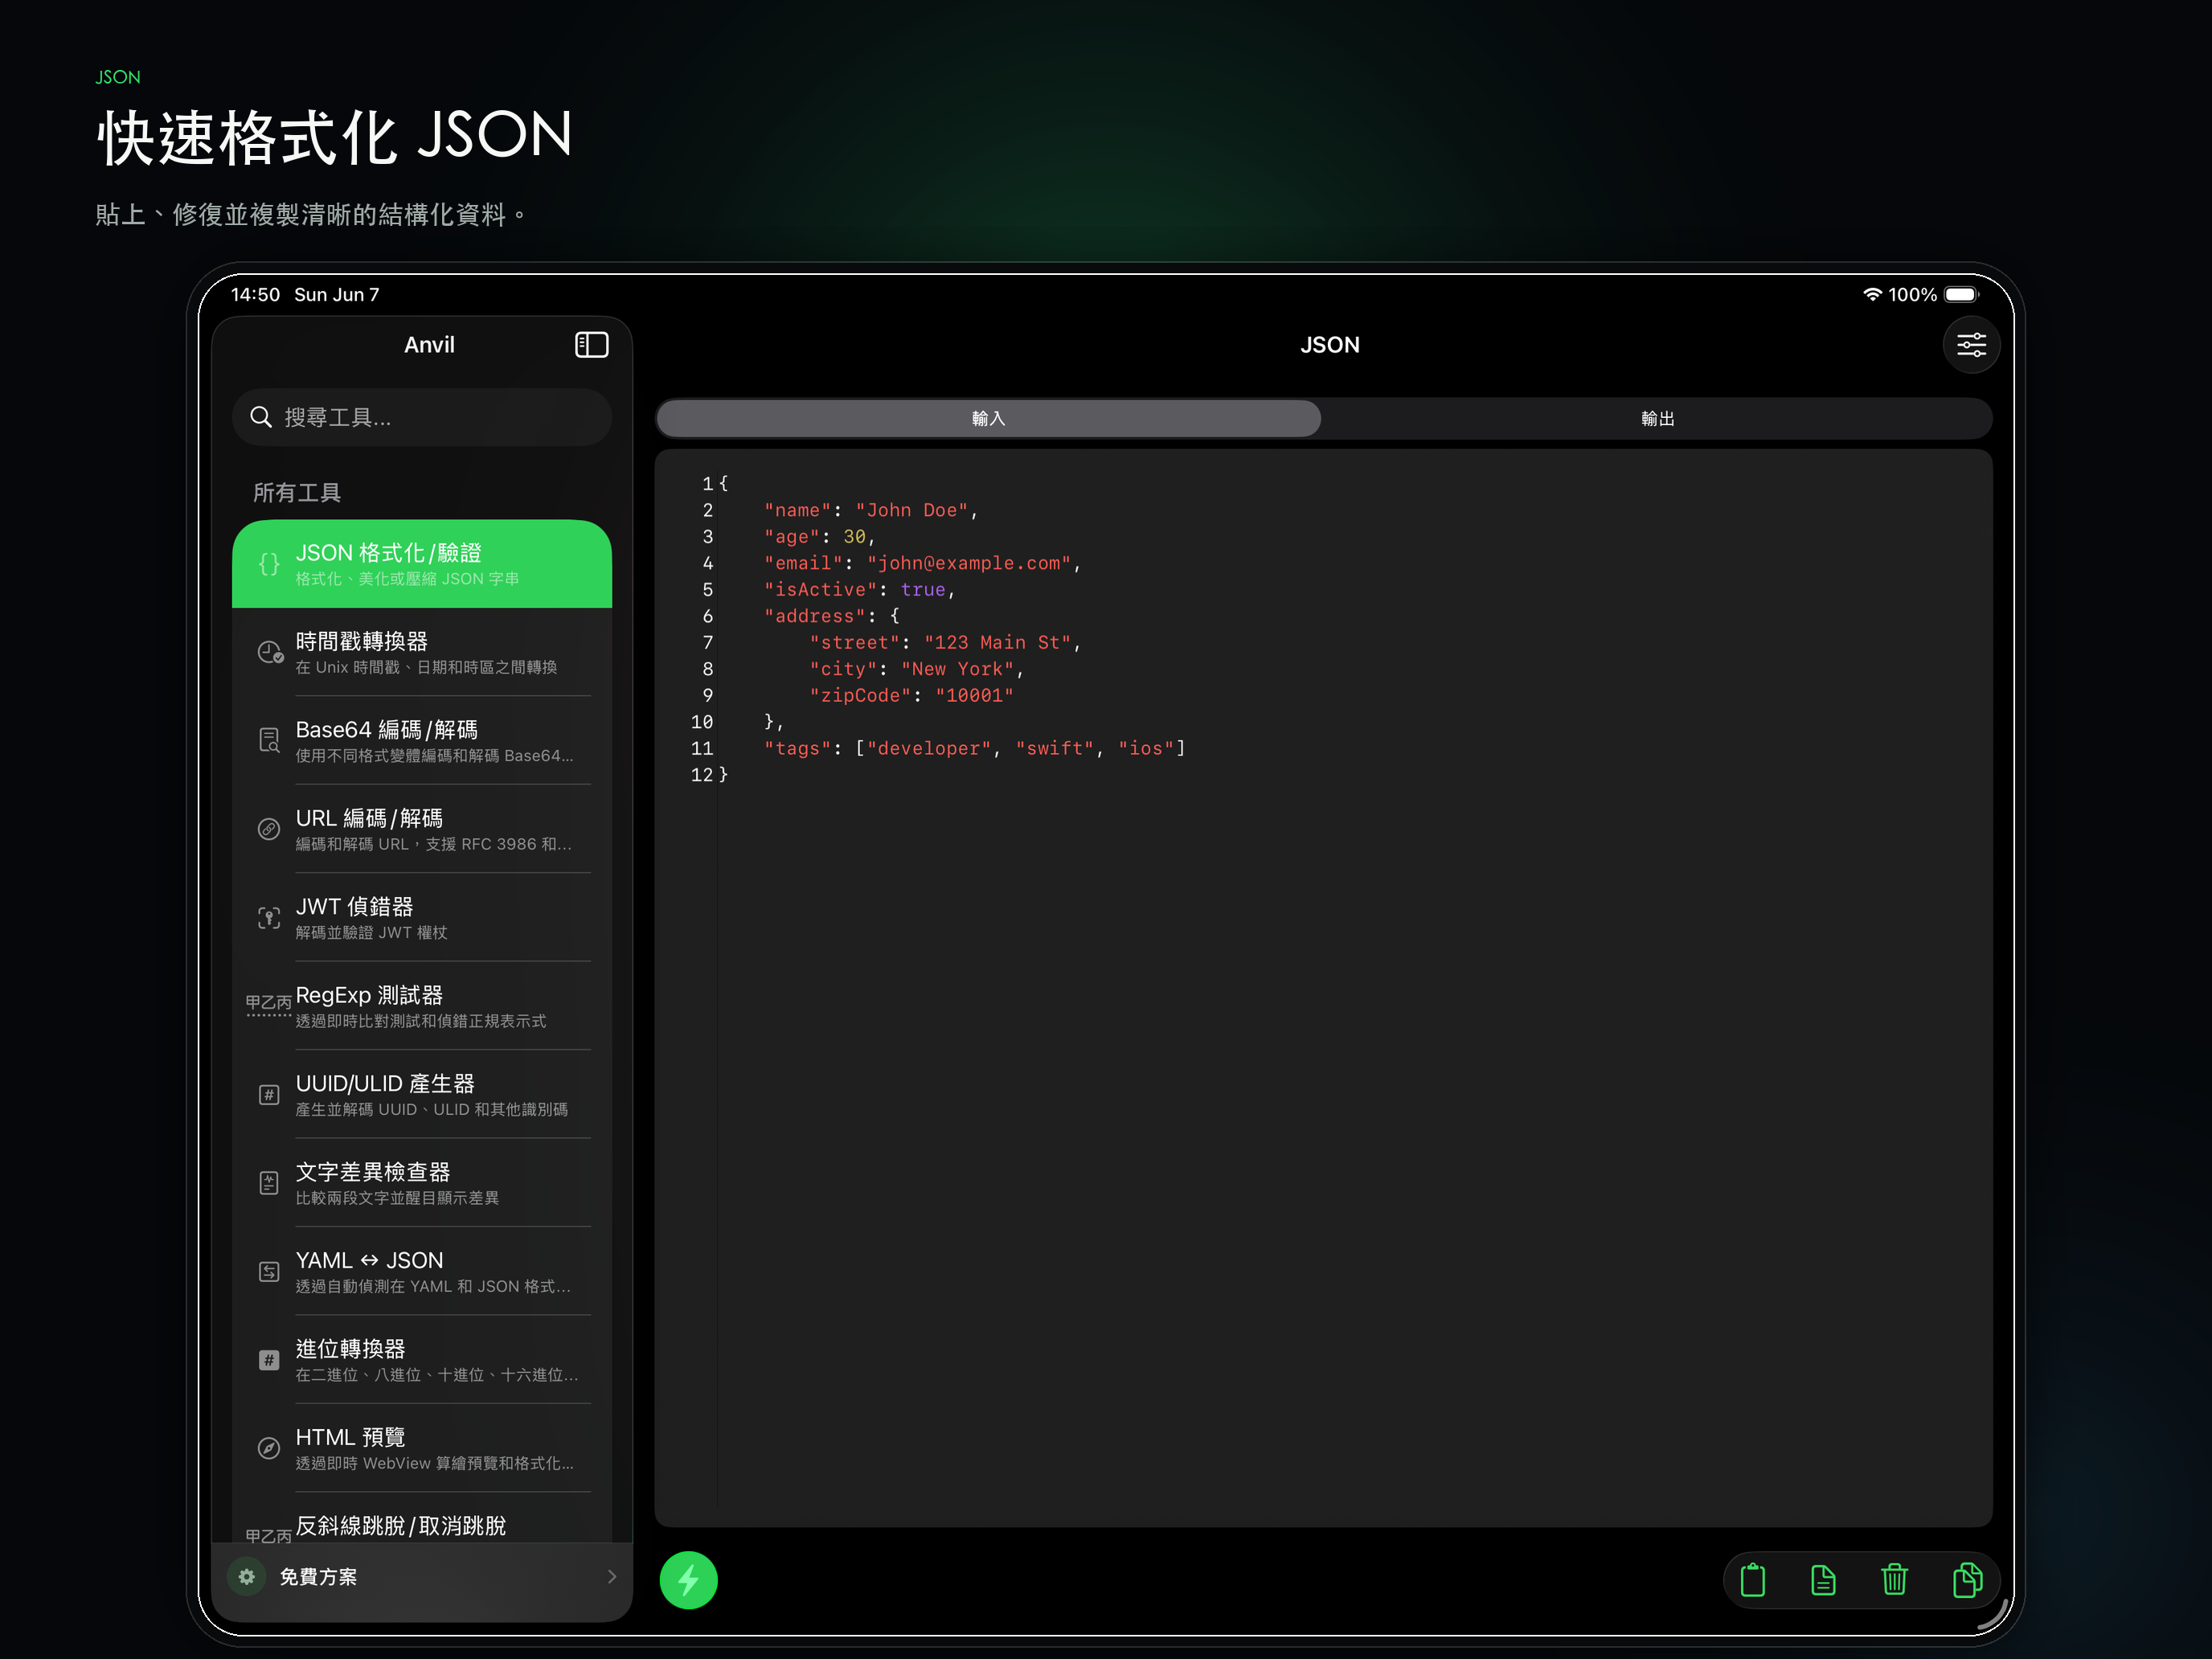The height and width of the screenshot is (1659, 2212).
Task: Select JSON 格式化/驗證 tool
Action: 422,564
